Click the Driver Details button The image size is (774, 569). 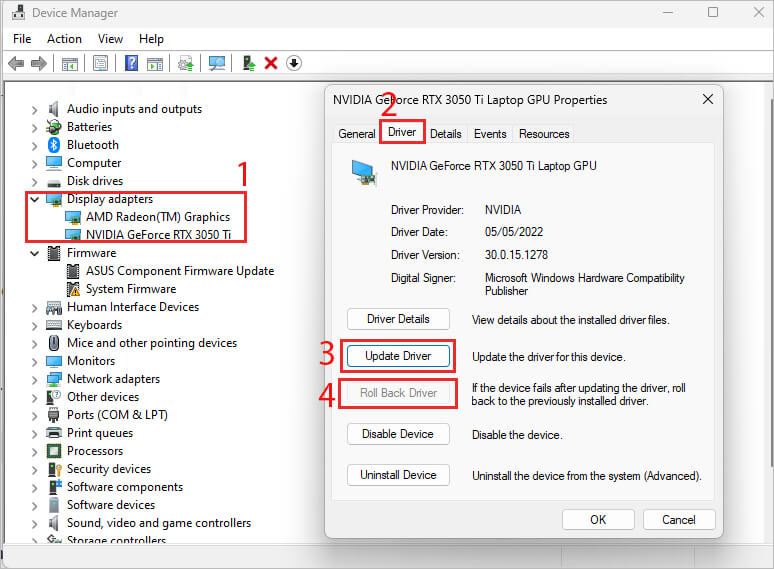tap(398, 319)
